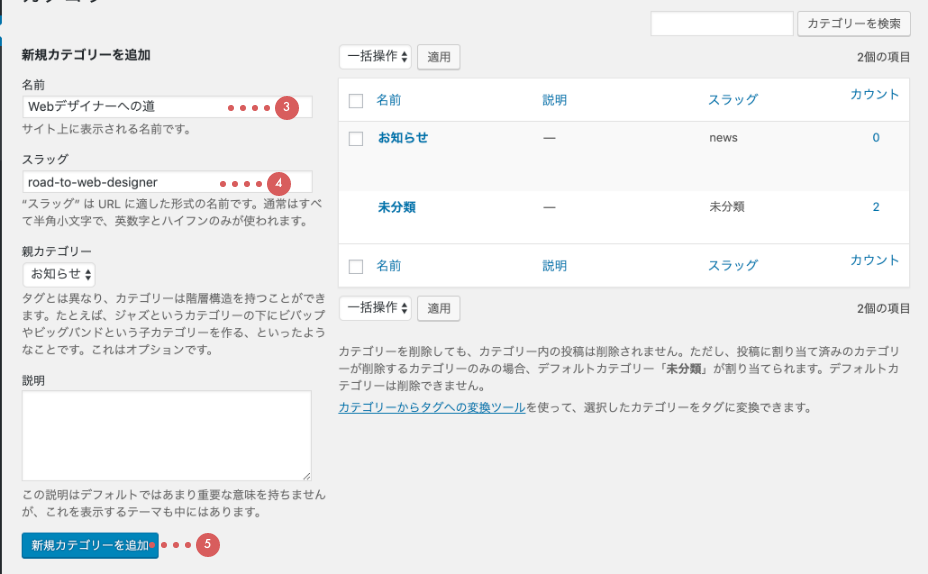928x574 pixels.
Task: Tick the select-all checkbox in table footer
Action: [x=356, y=267]
